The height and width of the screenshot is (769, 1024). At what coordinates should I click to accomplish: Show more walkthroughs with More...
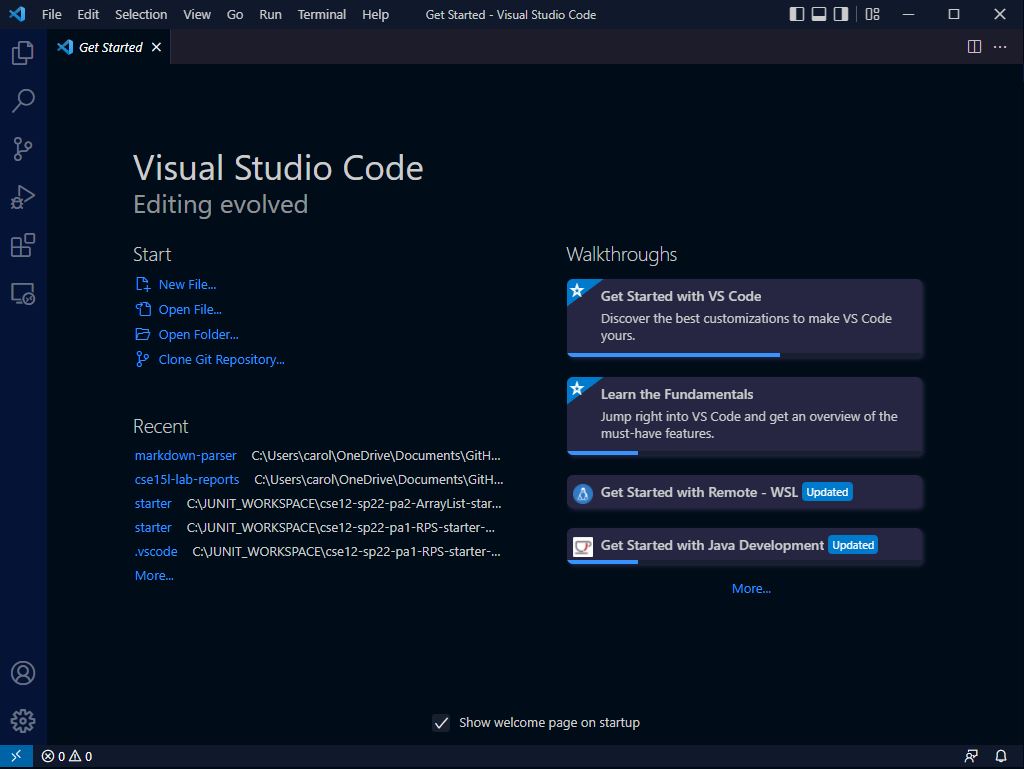coord(751,588)
